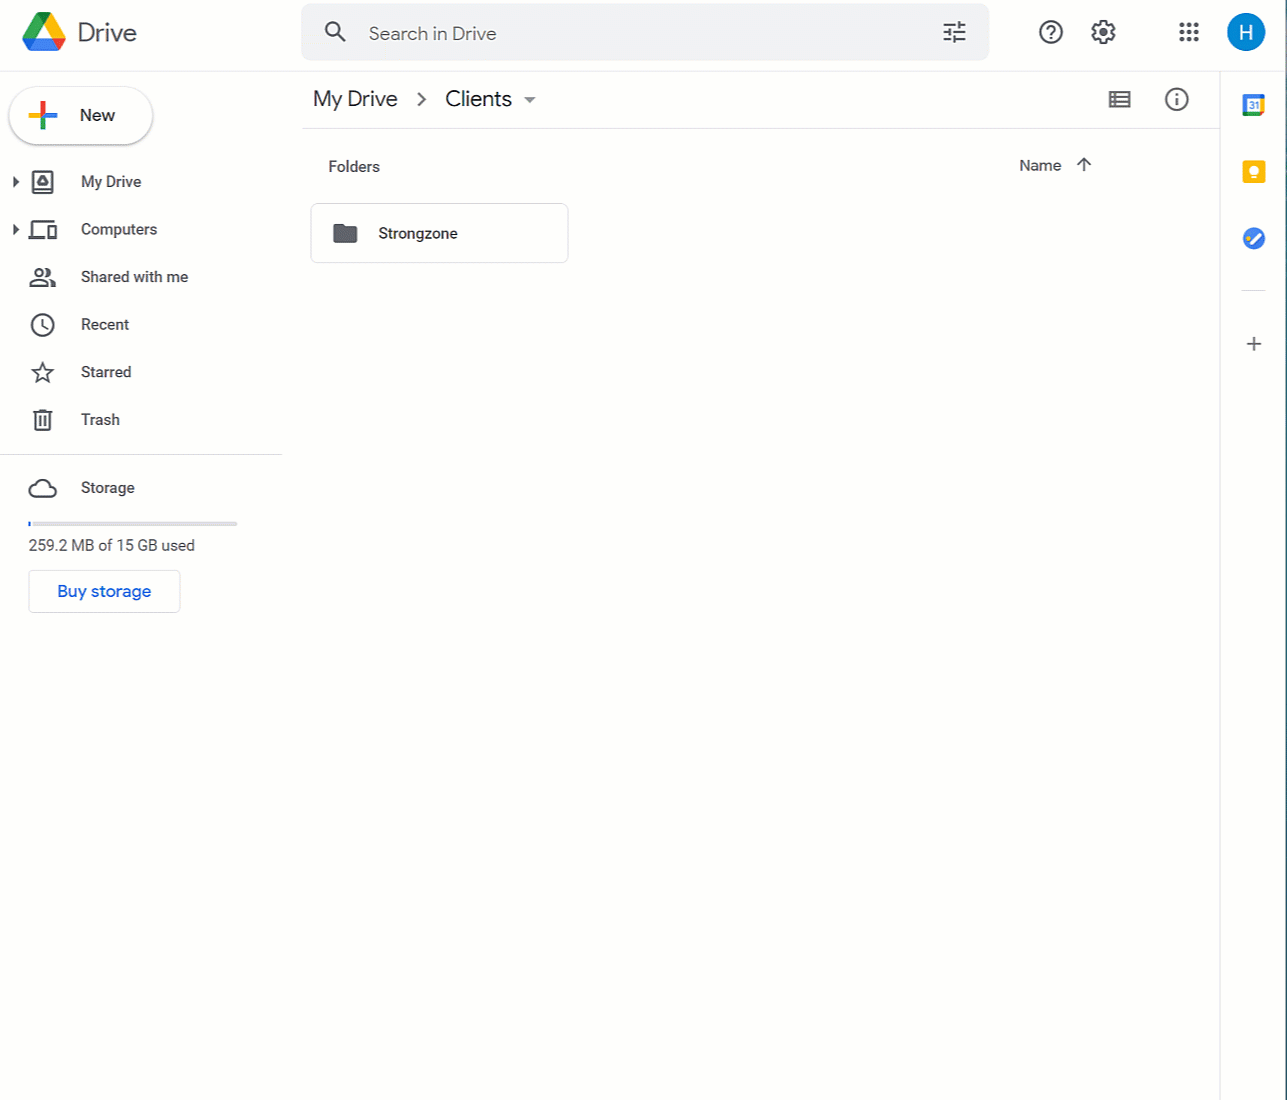Open the Trash section

[100, 419]
